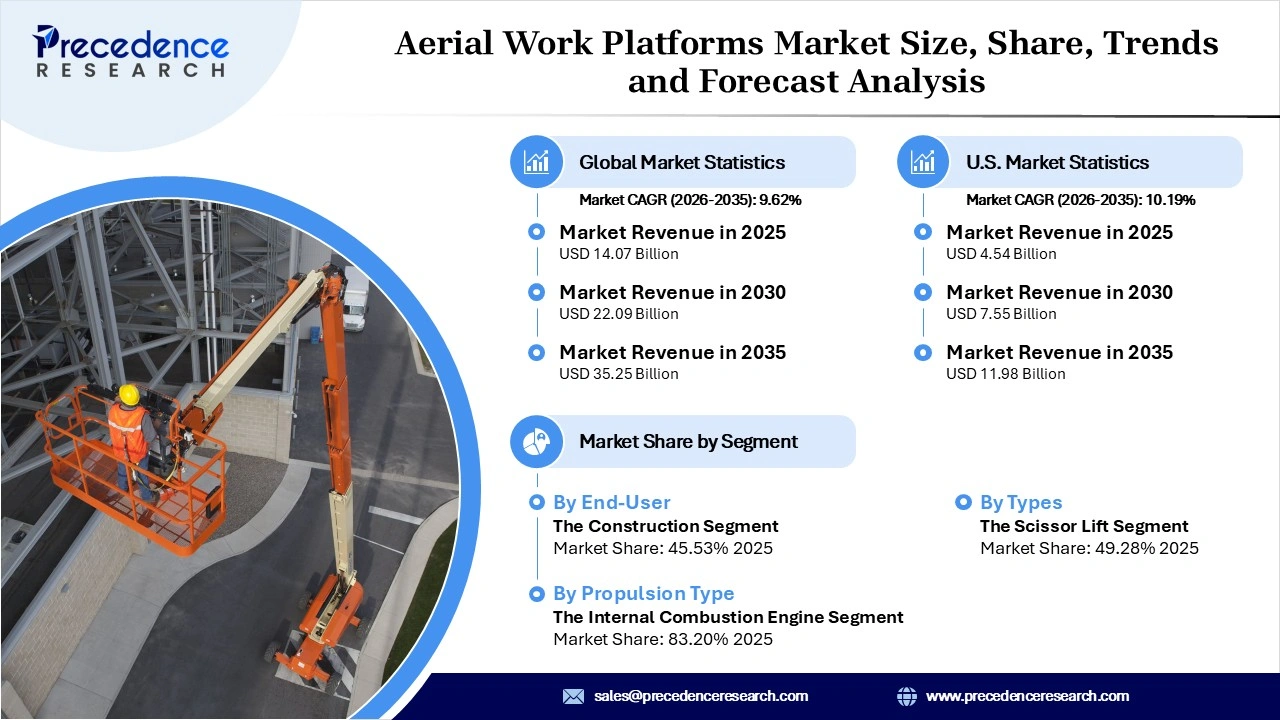The height and width of the screenshot is (720, 1280).
Task: Expand the Global Market Statistics header banner
Action: click(x=683, y=161)
